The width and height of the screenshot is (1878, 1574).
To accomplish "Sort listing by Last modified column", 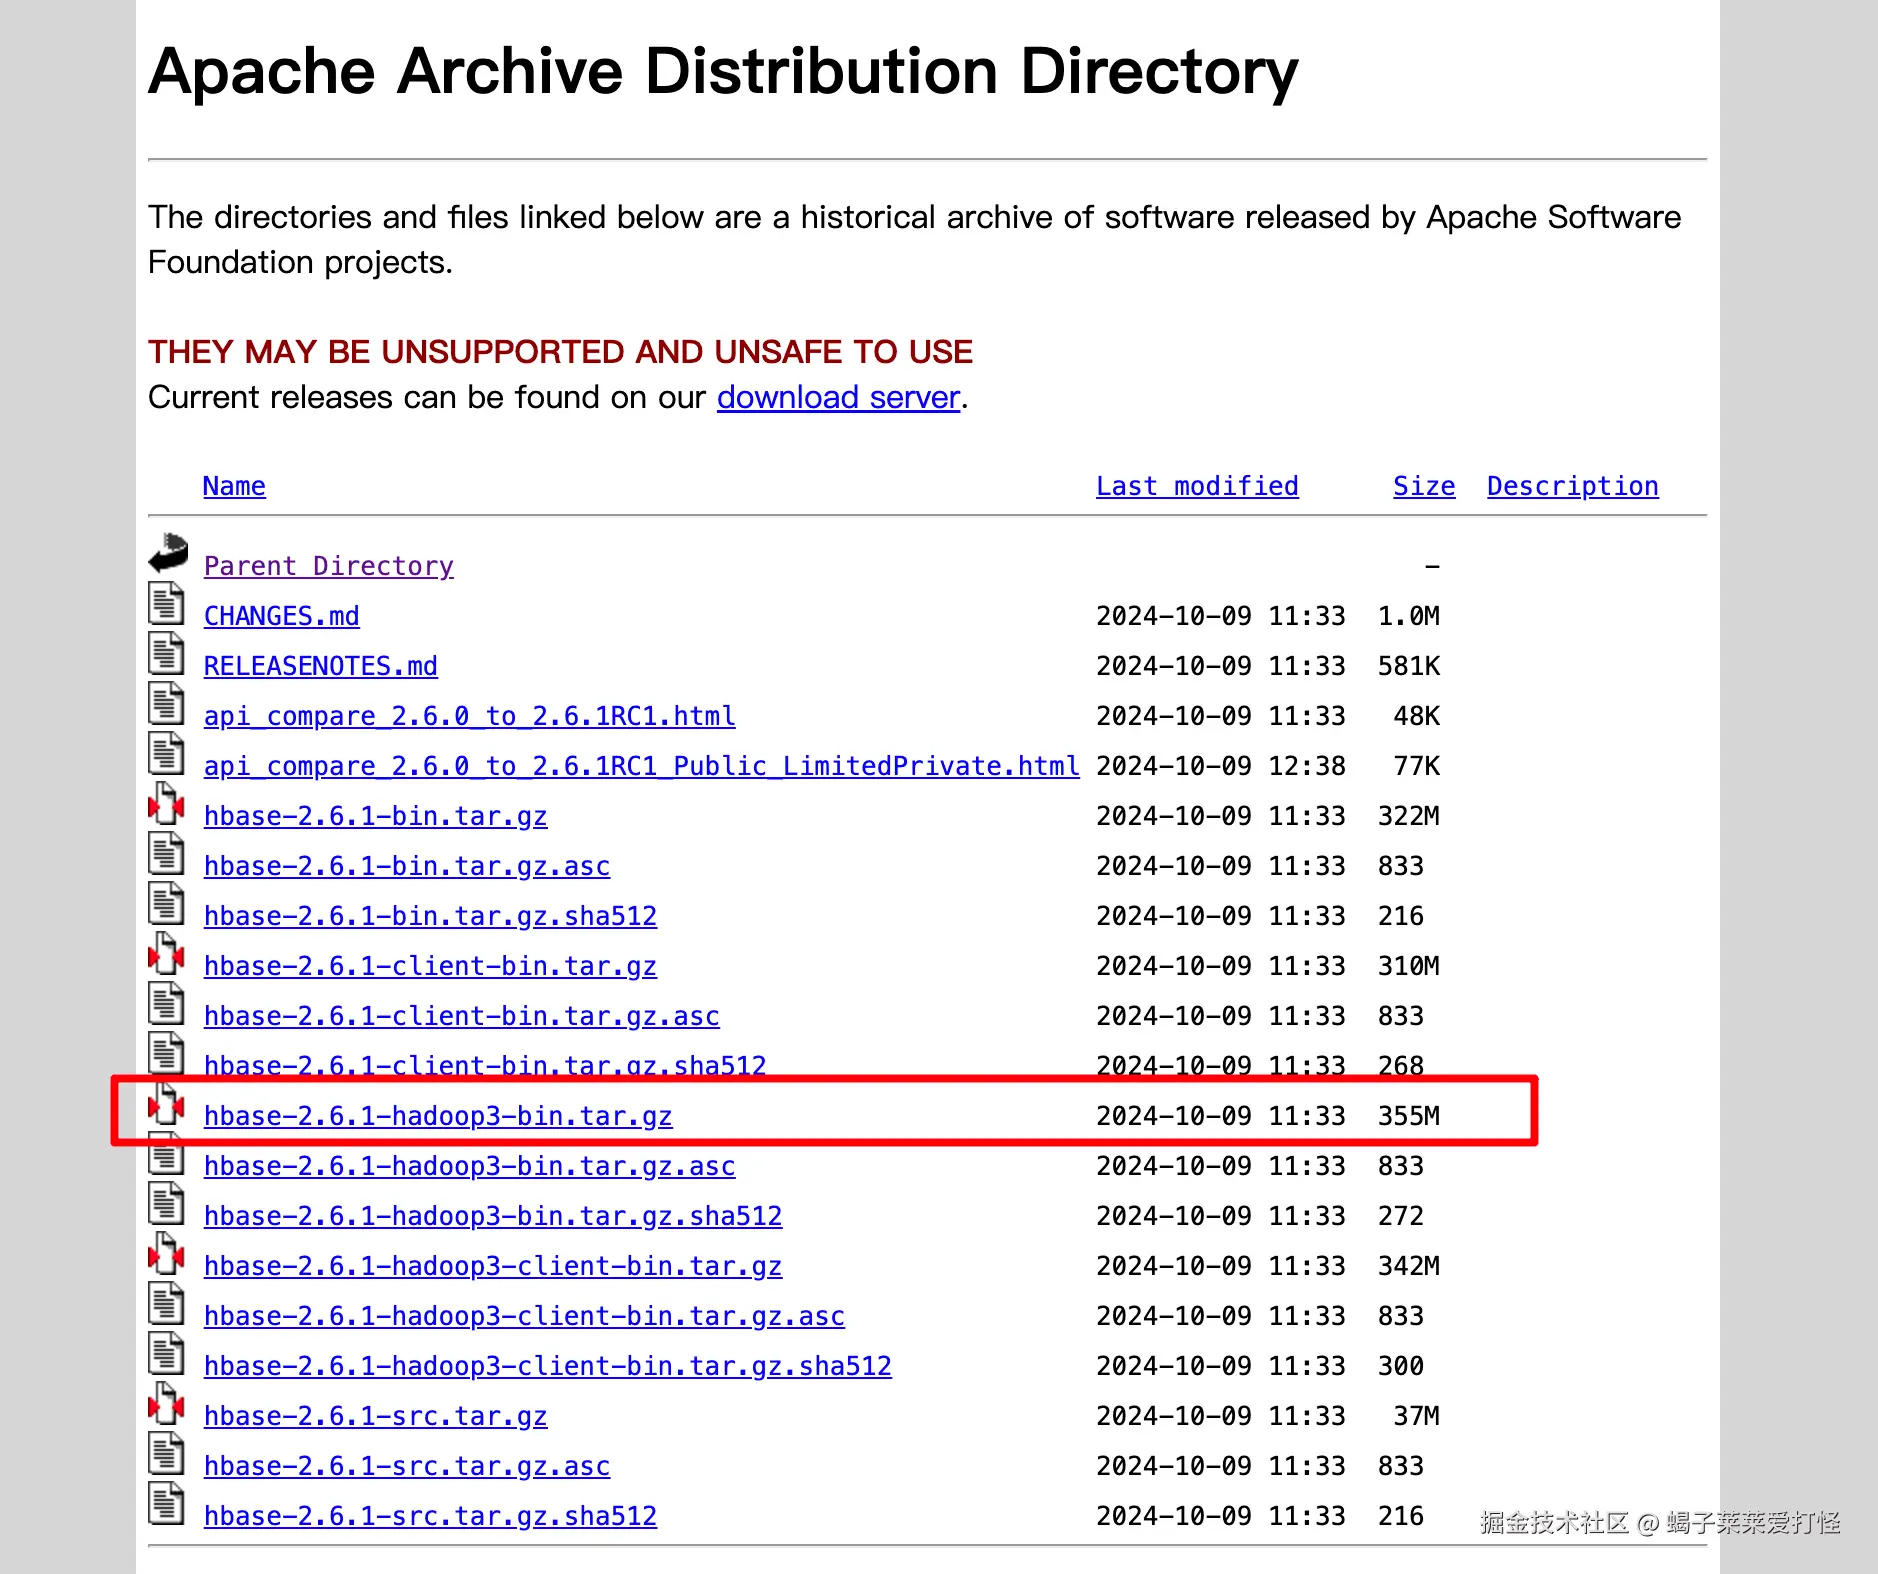I will click(x=1197, y=486).
